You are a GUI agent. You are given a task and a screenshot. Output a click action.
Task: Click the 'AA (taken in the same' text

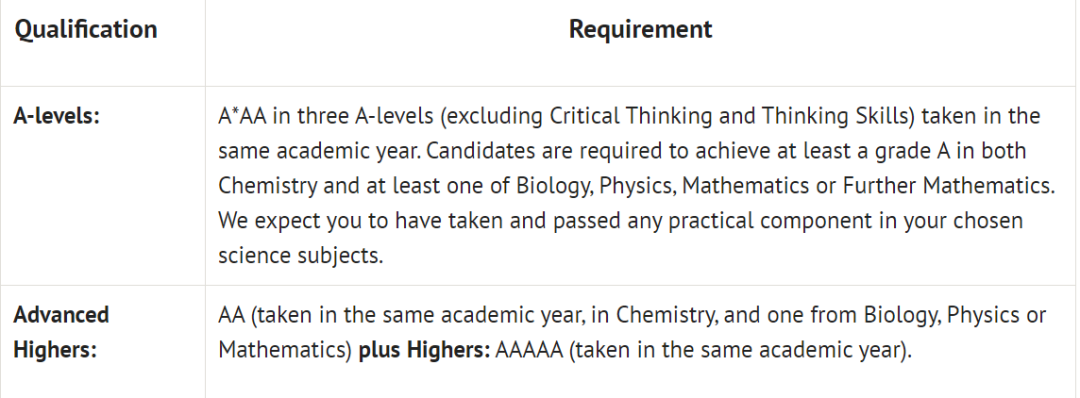point(327,315)
